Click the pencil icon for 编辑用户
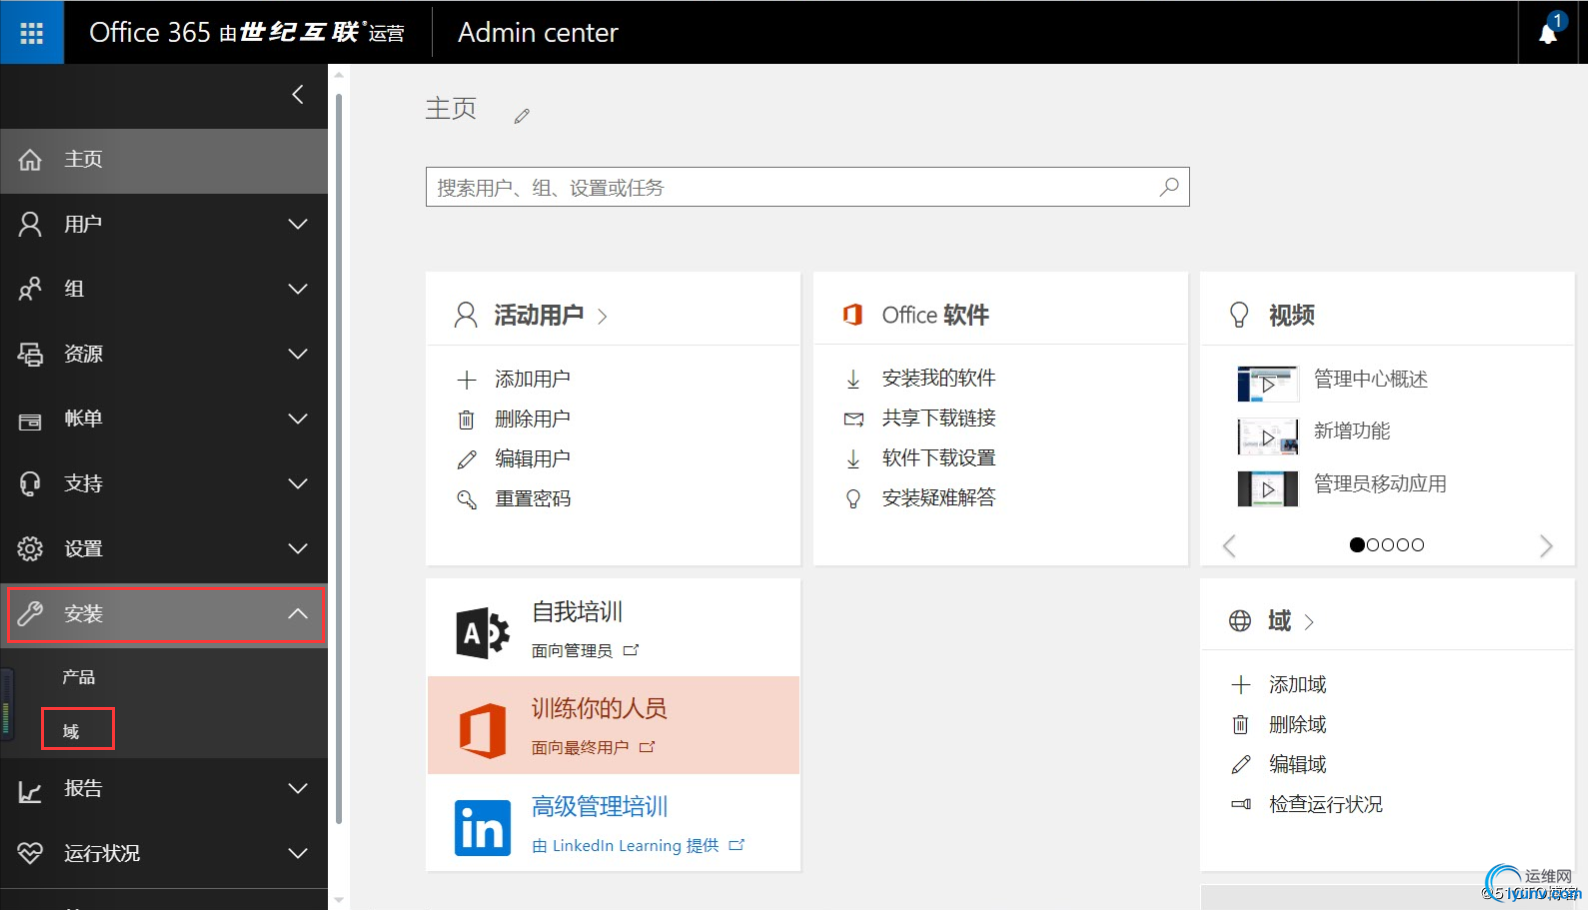The width and height of the screenshot is (1588, 910). (466, 460)
